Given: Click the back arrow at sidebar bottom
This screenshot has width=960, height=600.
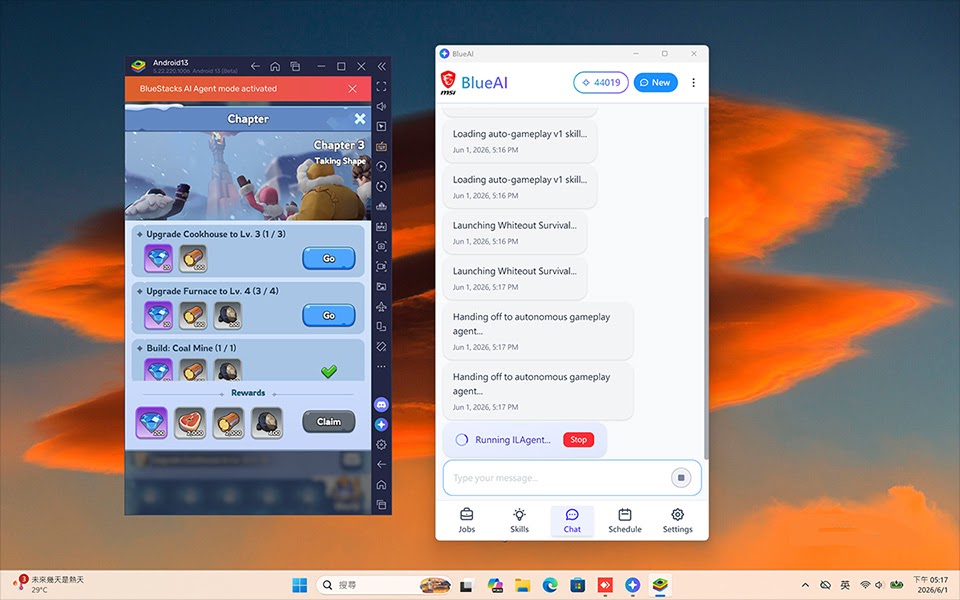Looking at the screenshot, I should [381, 464].
